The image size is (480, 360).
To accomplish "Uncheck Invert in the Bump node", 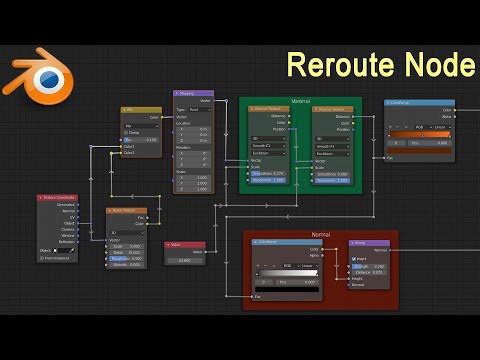I will (x=354, y=259).
